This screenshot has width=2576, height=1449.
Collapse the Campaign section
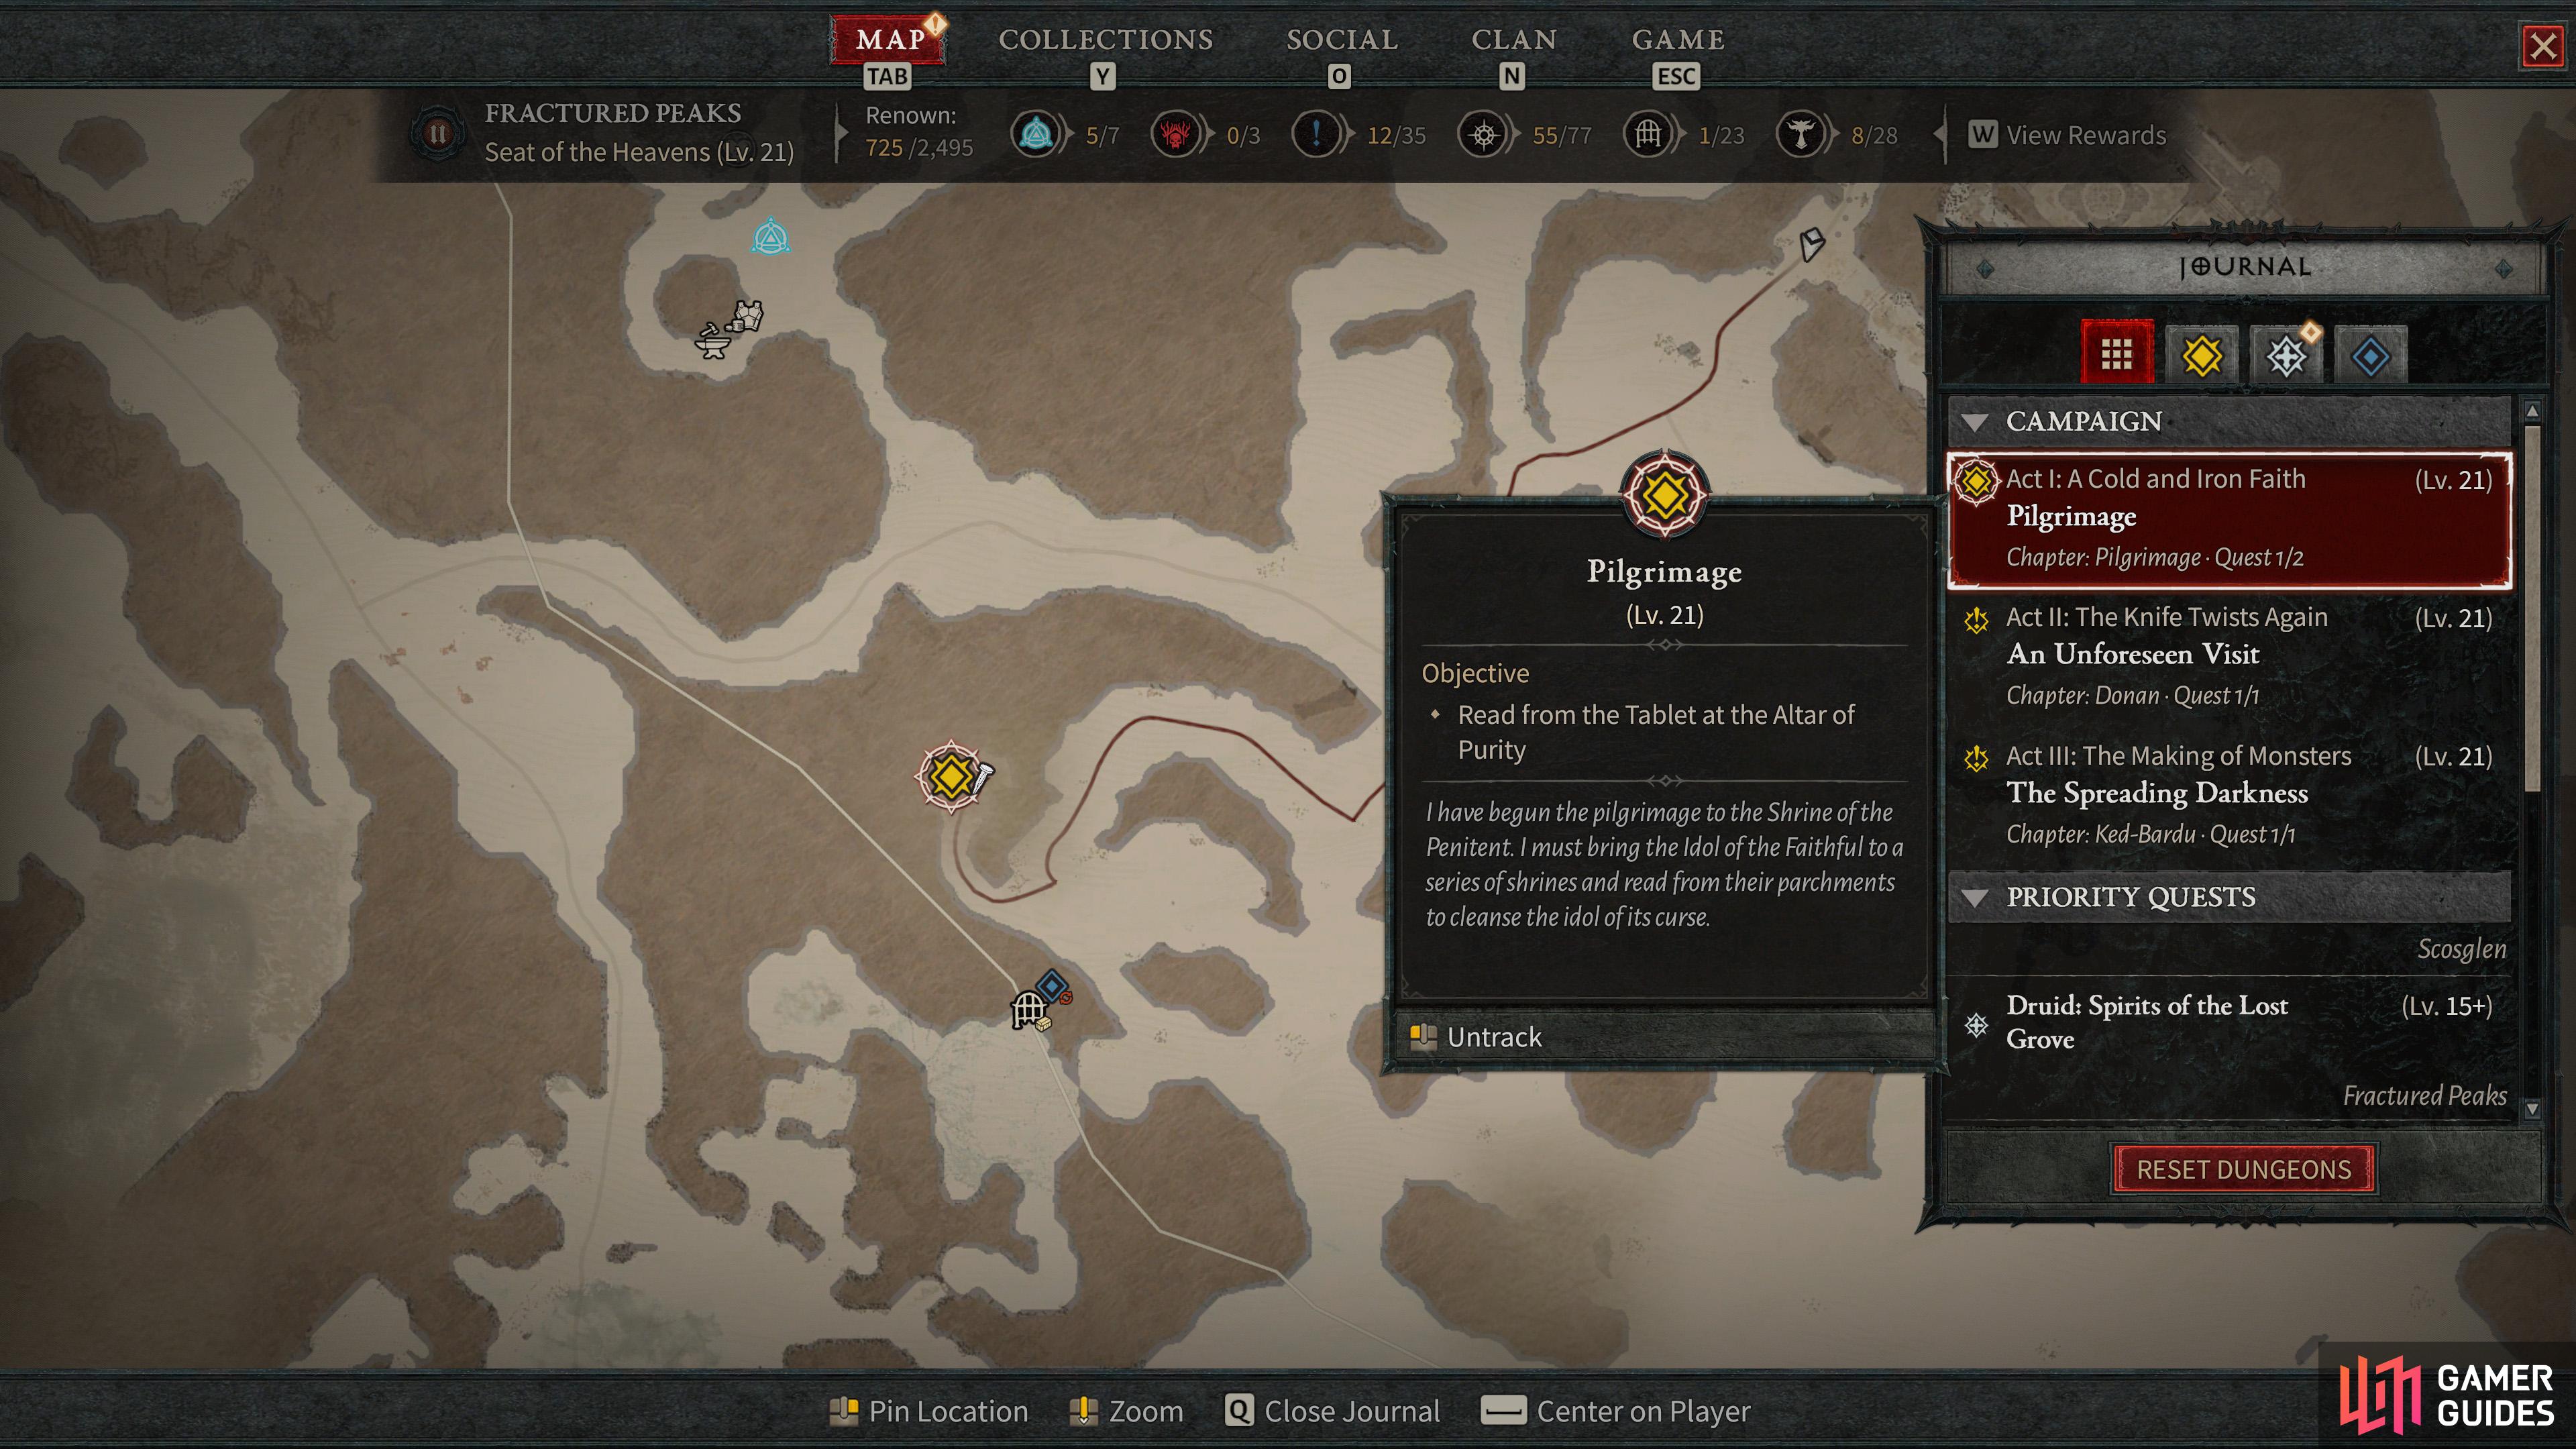tap(1974, 422)
